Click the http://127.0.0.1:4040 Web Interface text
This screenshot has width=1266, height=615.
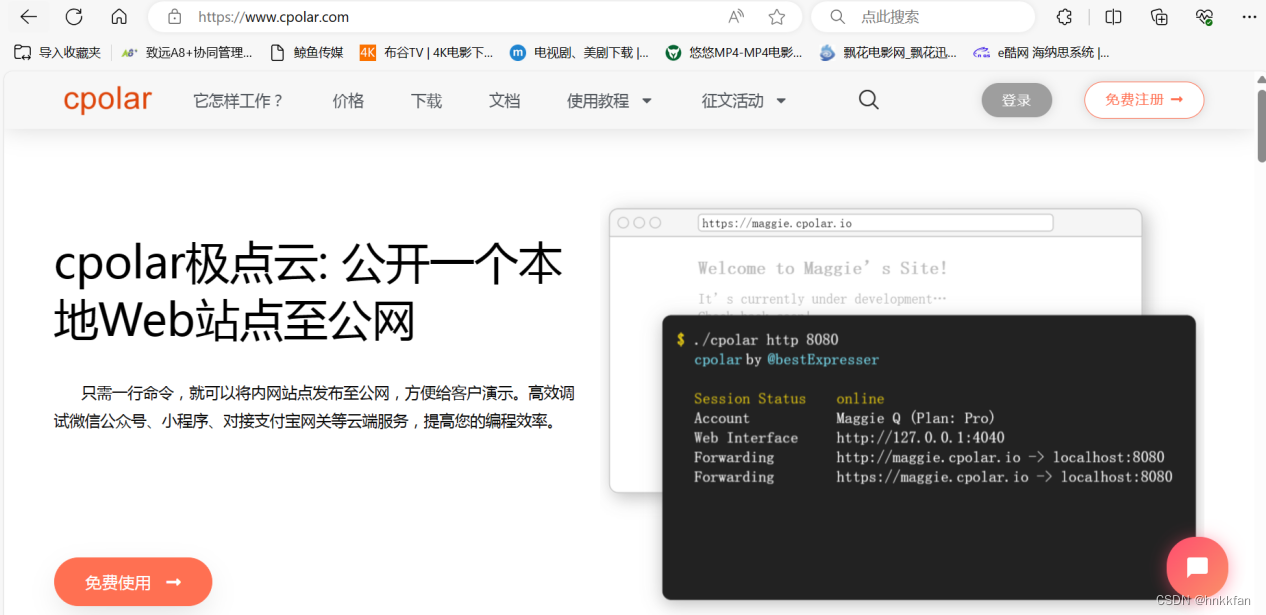(920, 438)
